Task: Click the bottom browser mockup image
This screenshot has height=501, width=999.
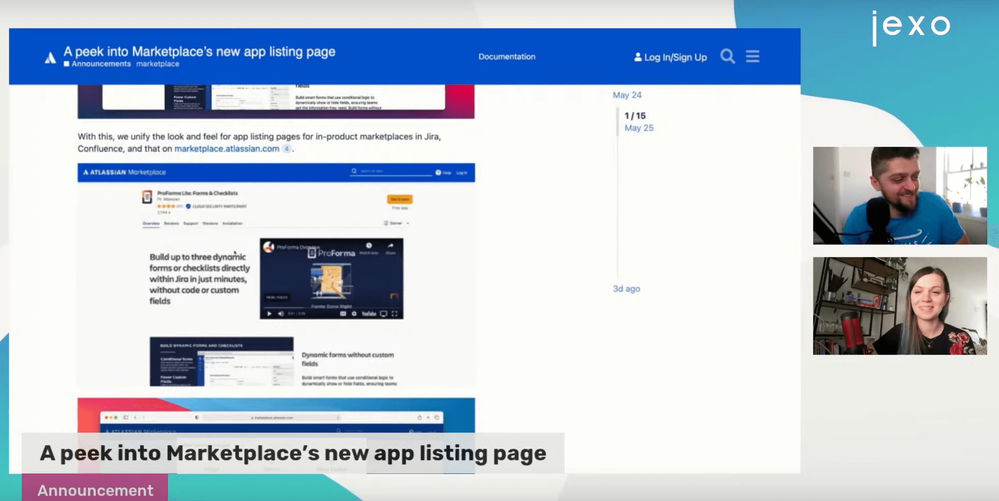Action: tap(276, 435)
